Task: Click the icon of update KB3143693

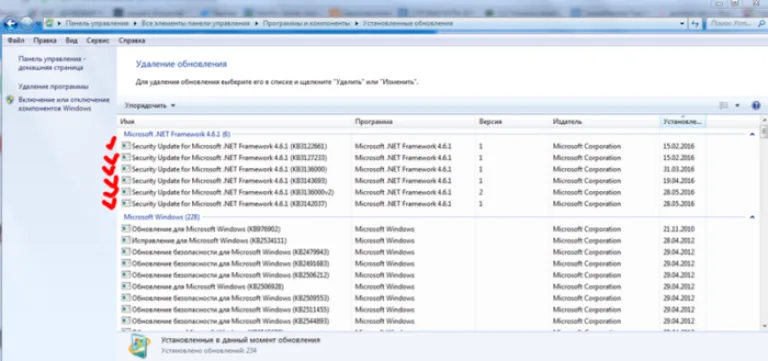Action: tap(126, 180)
